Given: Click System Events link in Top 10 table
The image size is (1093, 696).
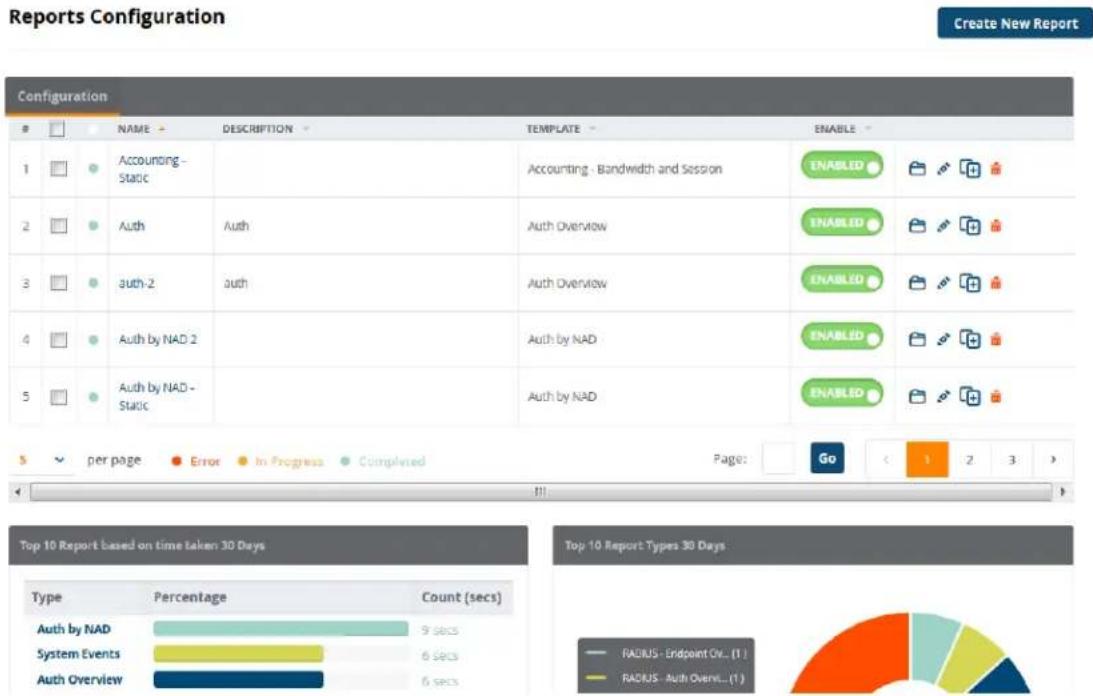Looking at the screenshot, I should (x=79, y=654).
